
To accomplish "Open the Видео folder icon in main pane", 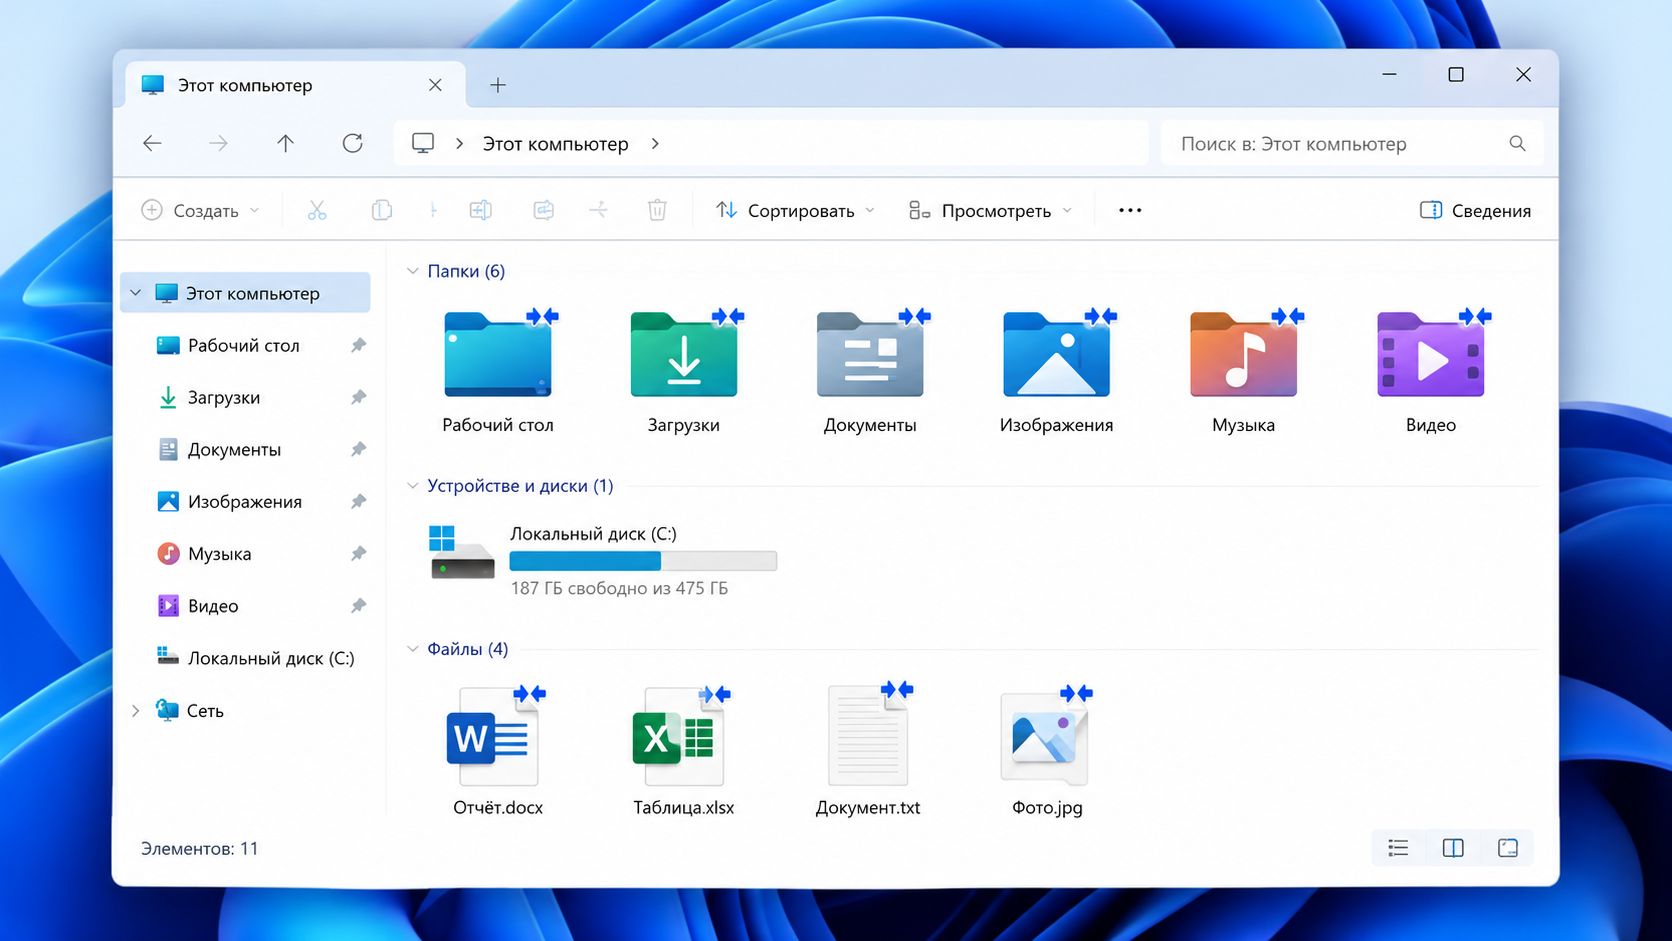I will [x=1431, y=355].
